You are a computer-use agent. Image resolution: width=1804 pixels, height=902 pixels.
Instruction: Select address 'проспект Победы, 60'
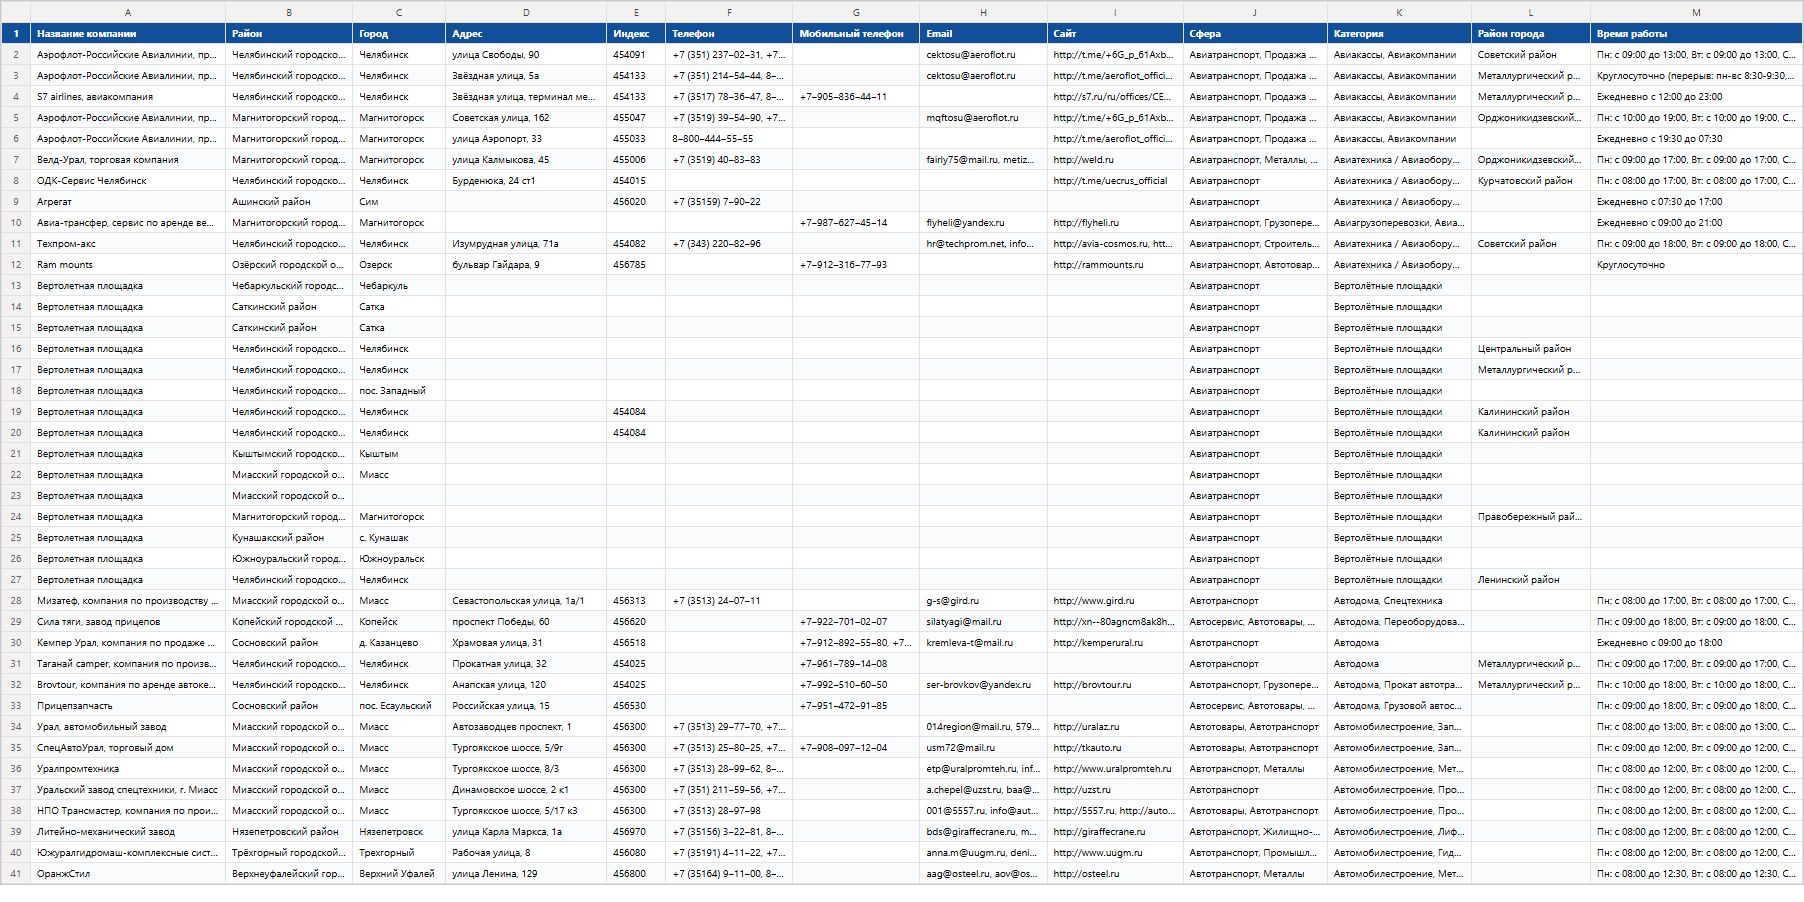click(526, 621)
